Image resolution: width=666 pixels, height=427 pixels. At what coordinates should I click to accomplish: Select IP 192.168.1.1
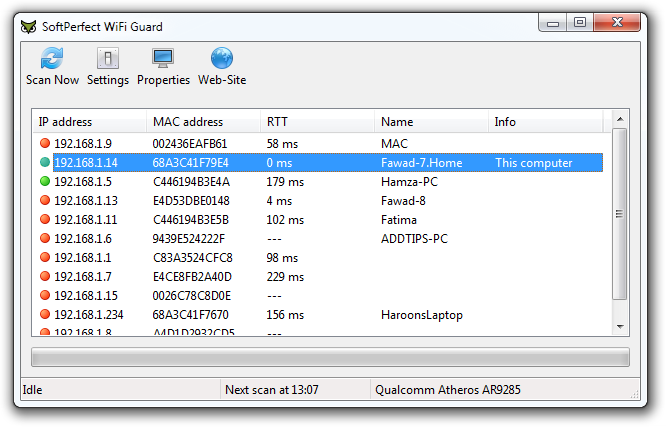pos(82,258)
